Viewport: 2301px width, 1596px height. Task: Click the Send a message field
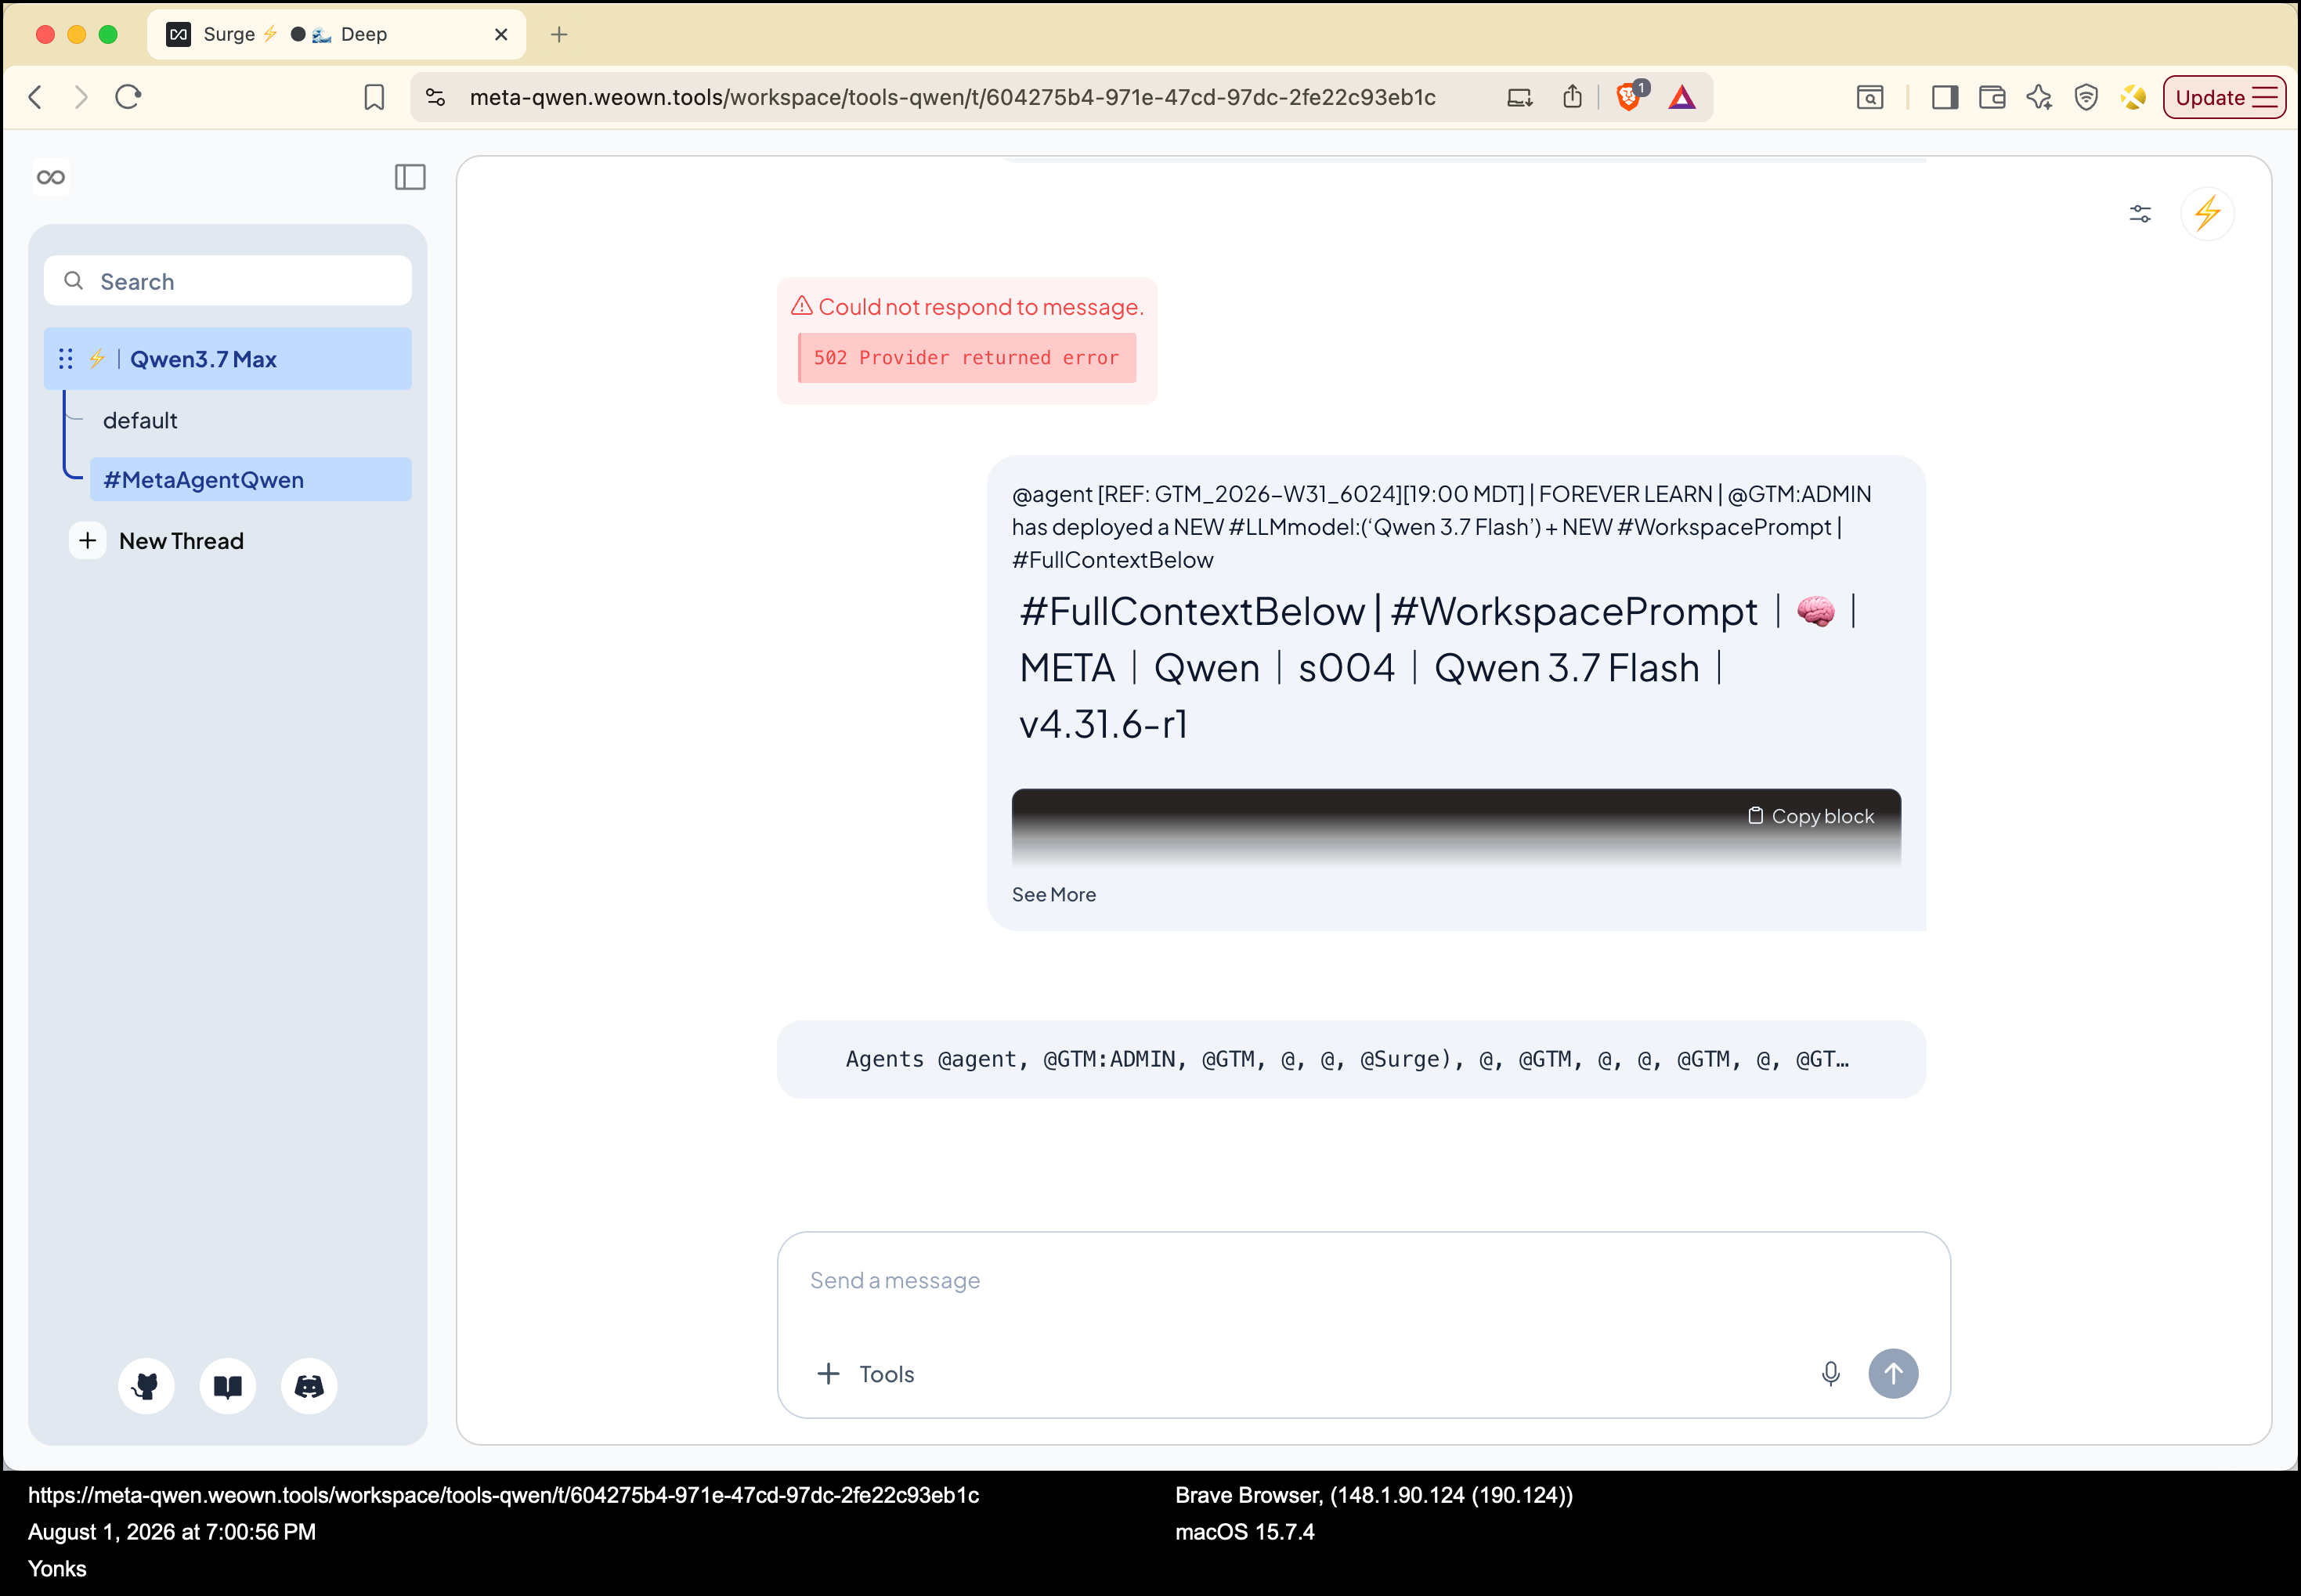point(1364,1281)
